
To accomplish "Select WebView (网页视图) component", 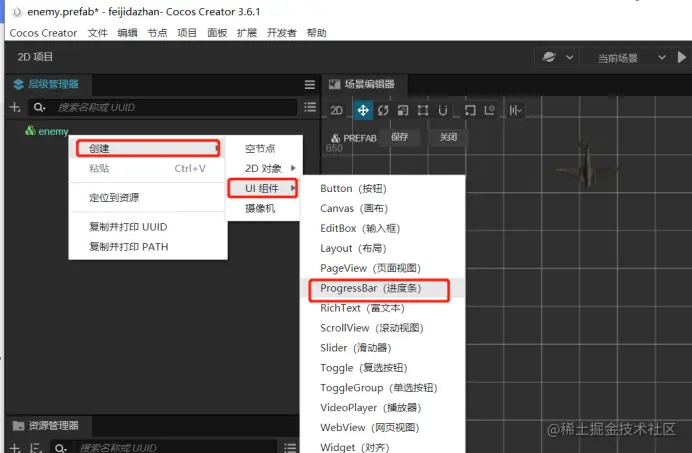I will [382, 427].
